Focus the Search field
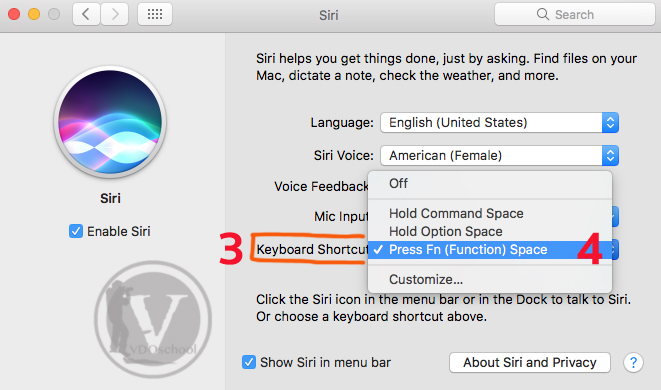661x390 pixels. 575,14
